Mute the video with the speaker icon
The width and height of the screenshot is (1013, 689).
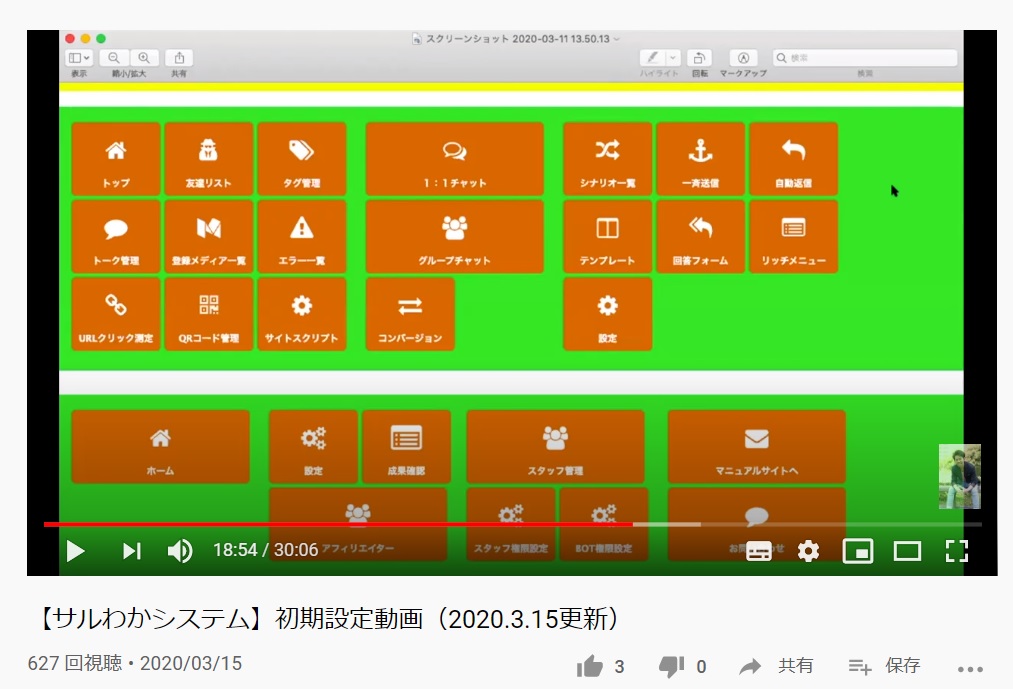coord(180,551)
